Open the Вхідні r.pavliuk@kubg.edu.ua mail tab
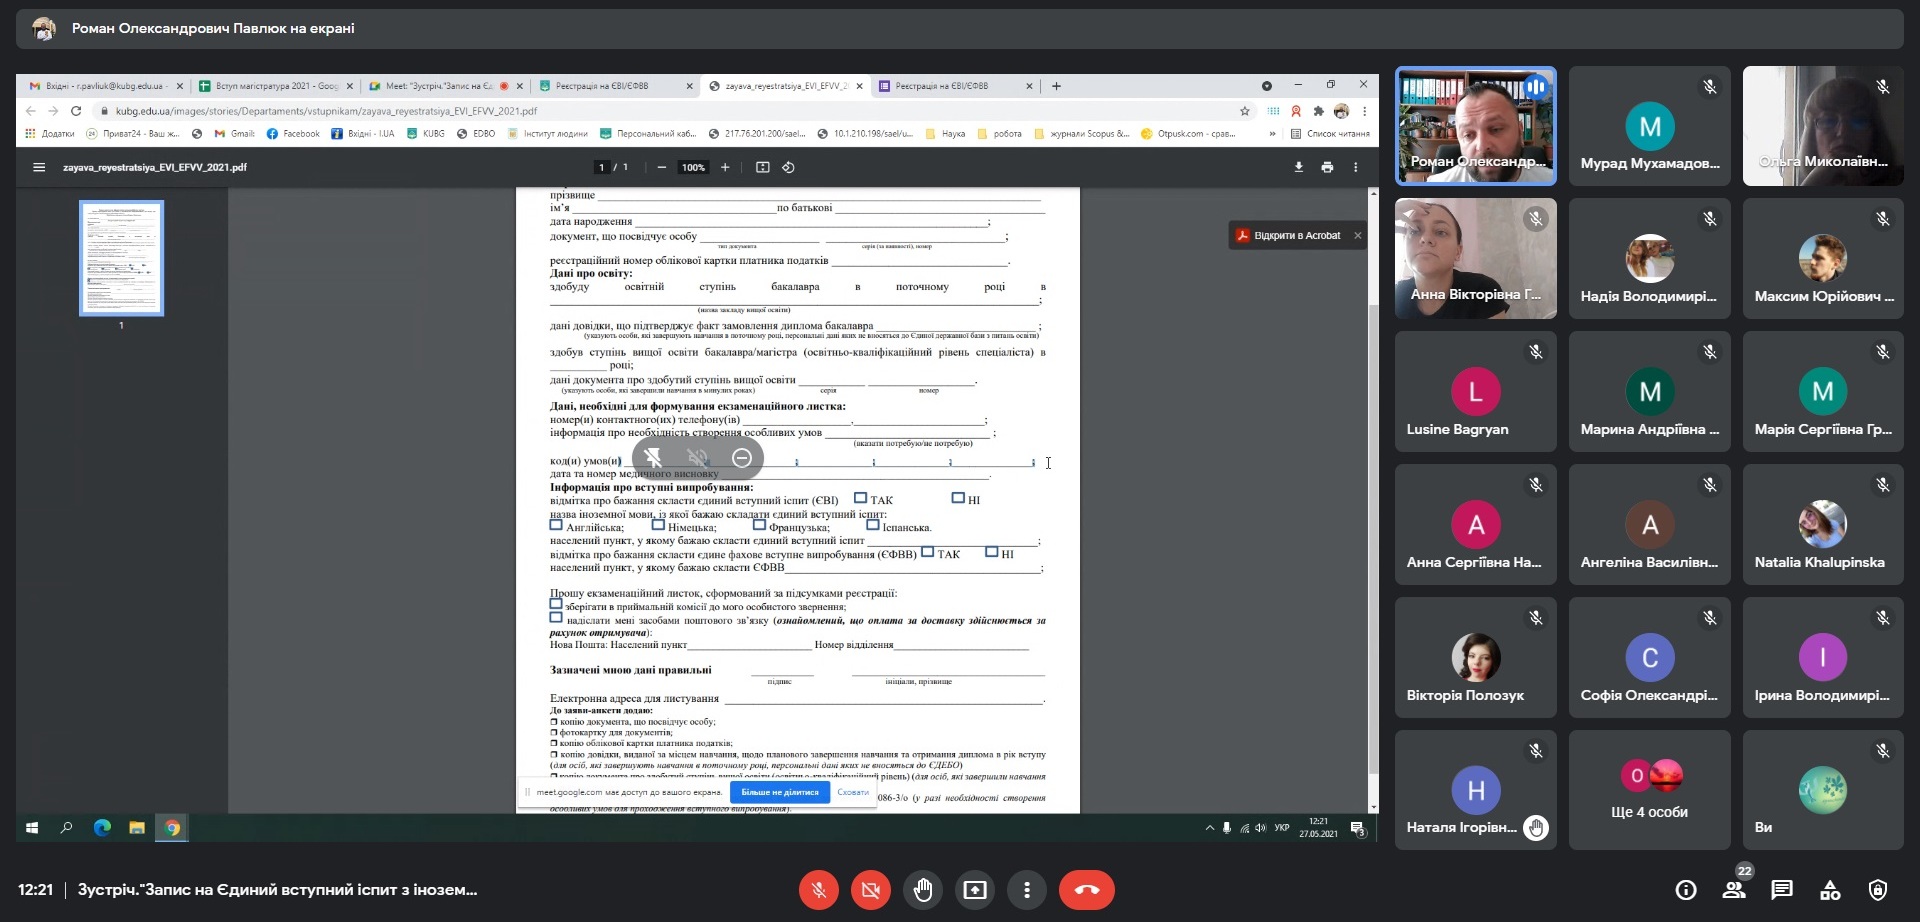The height and width of the screenshot is (922, 1920). pos(100,86)
